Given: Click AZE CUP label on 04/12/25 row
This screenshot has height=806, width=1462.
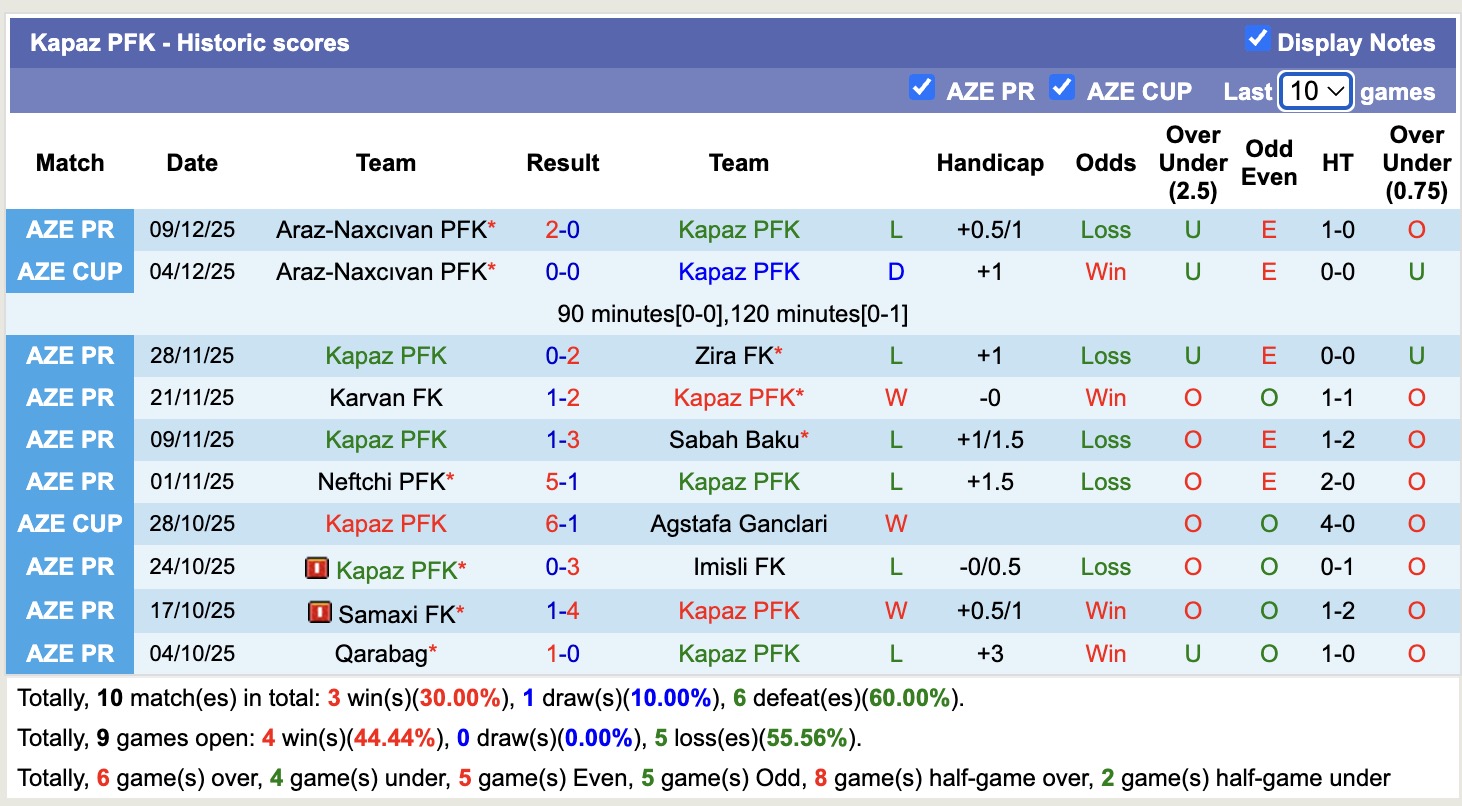Looking at the screenshot, I should click(x=70, y=272).
